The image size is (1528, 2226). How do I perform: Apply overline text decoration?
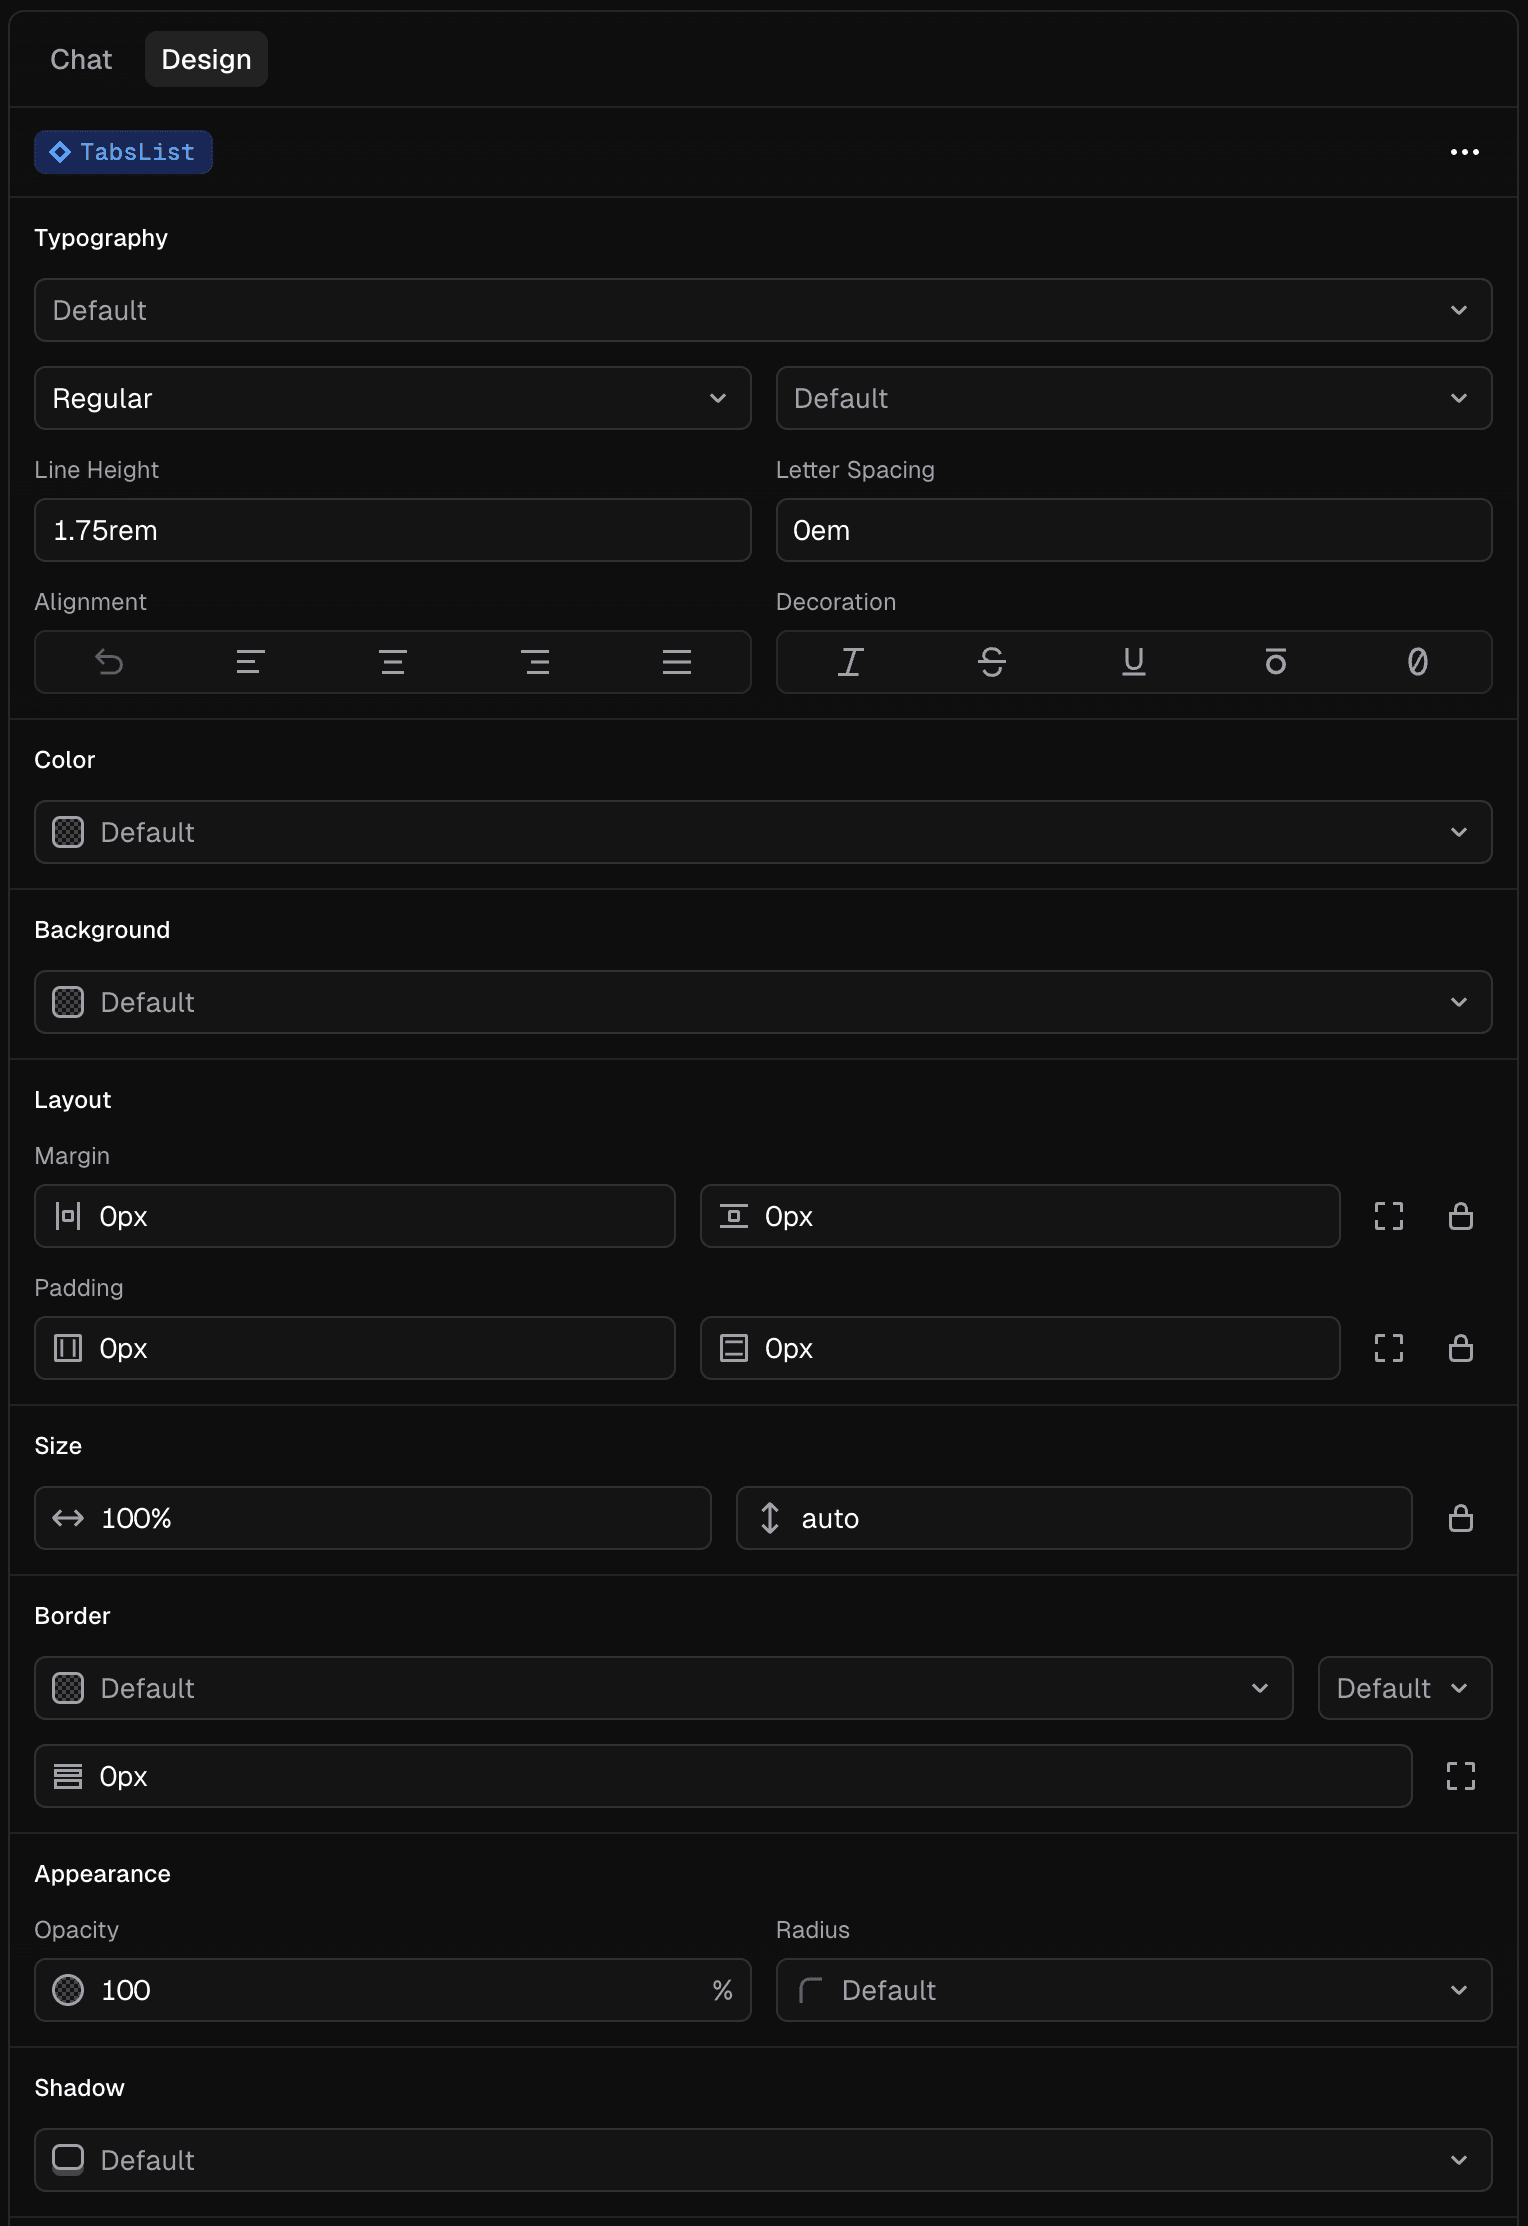click(x=1276, y=662)
